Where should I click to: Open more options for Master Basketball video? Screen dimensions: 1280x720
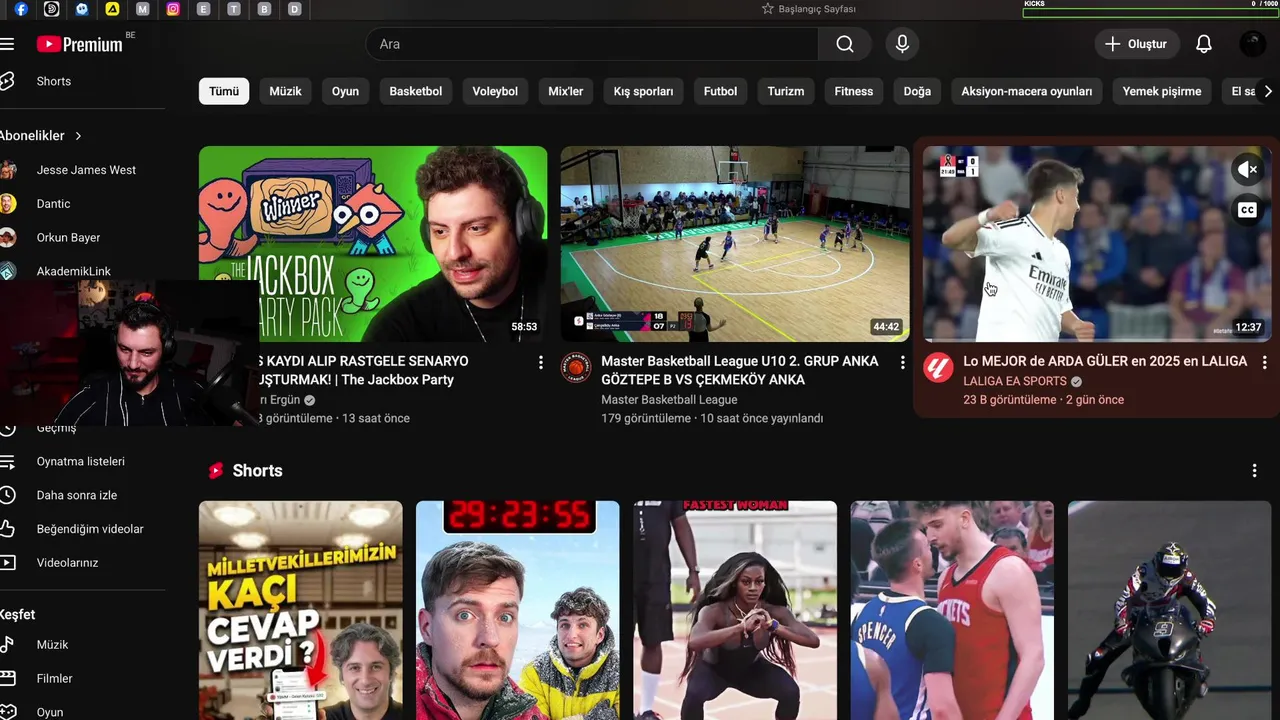[902, 362]
